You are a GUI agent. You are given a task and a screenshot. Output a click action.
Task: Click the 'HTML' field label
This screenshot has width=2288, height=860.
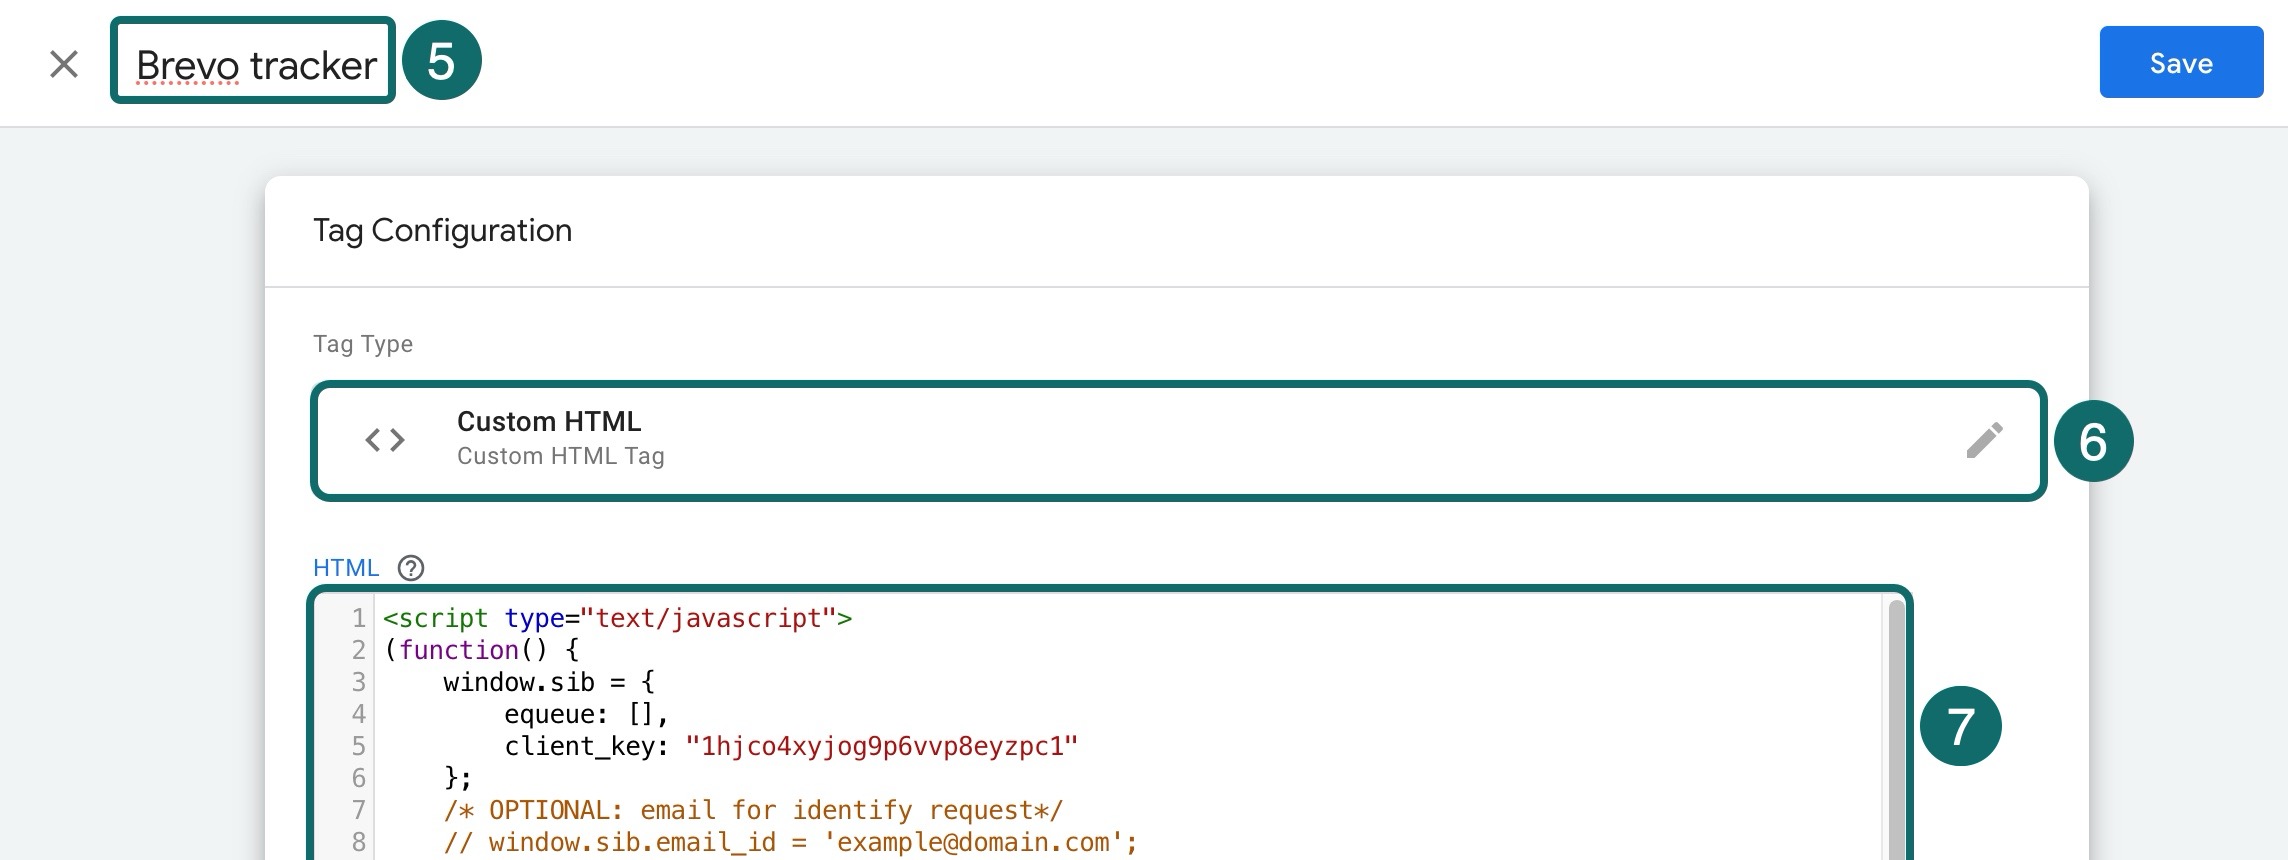point(346,568)
